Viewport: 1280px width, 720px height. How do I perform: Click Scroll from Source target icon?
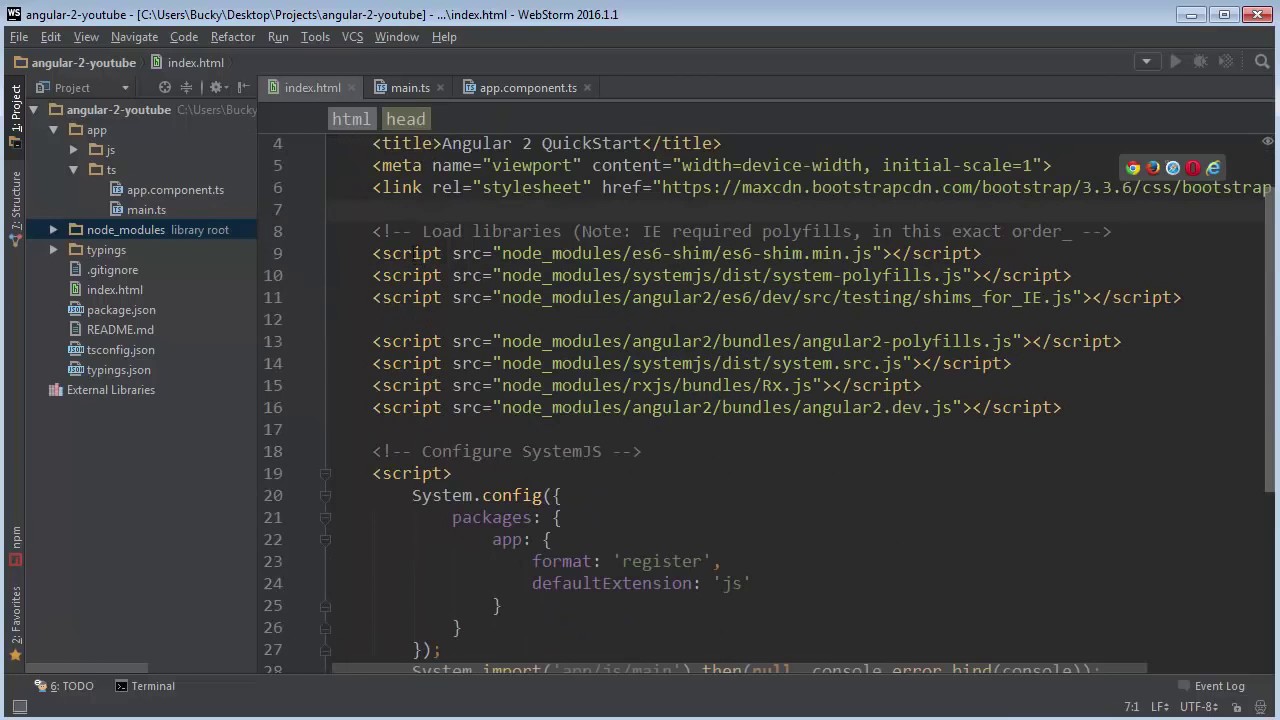[x=165, y=87]
